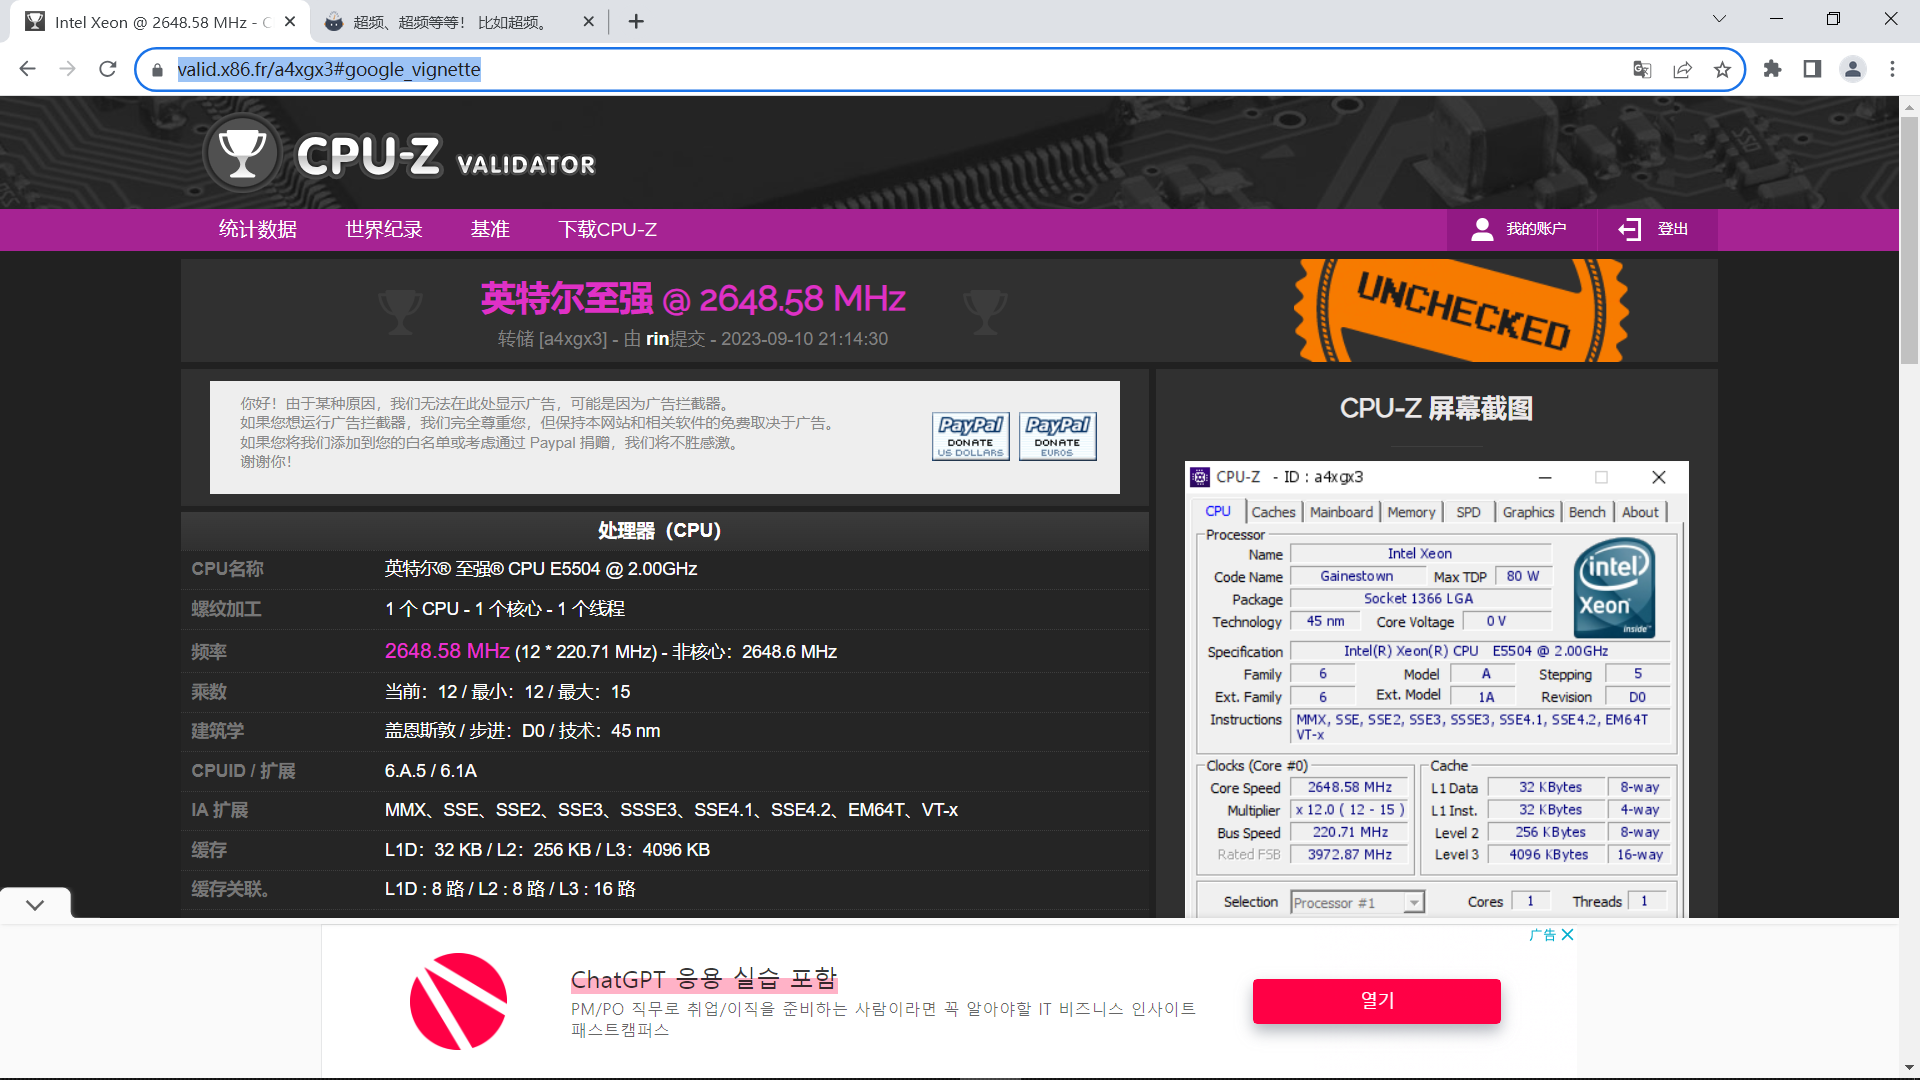Close the bottom ad with X
Screen dimensions: 1920x1080
1567,934
